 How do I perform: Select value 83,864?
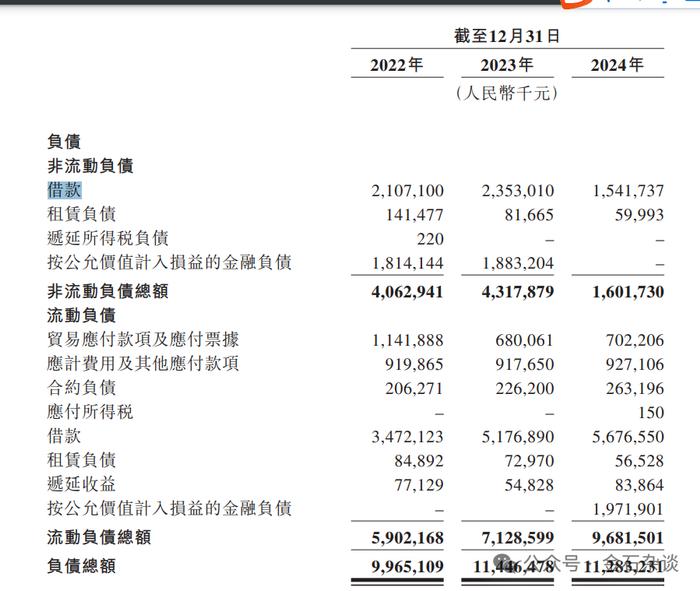point(639,485)
